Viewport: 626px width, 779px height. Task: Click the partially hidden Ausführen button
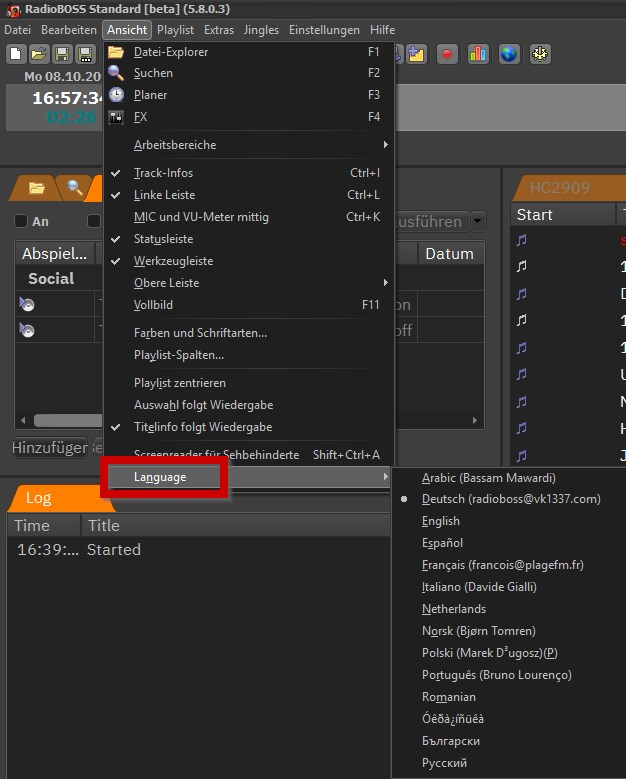coord(432,222)
